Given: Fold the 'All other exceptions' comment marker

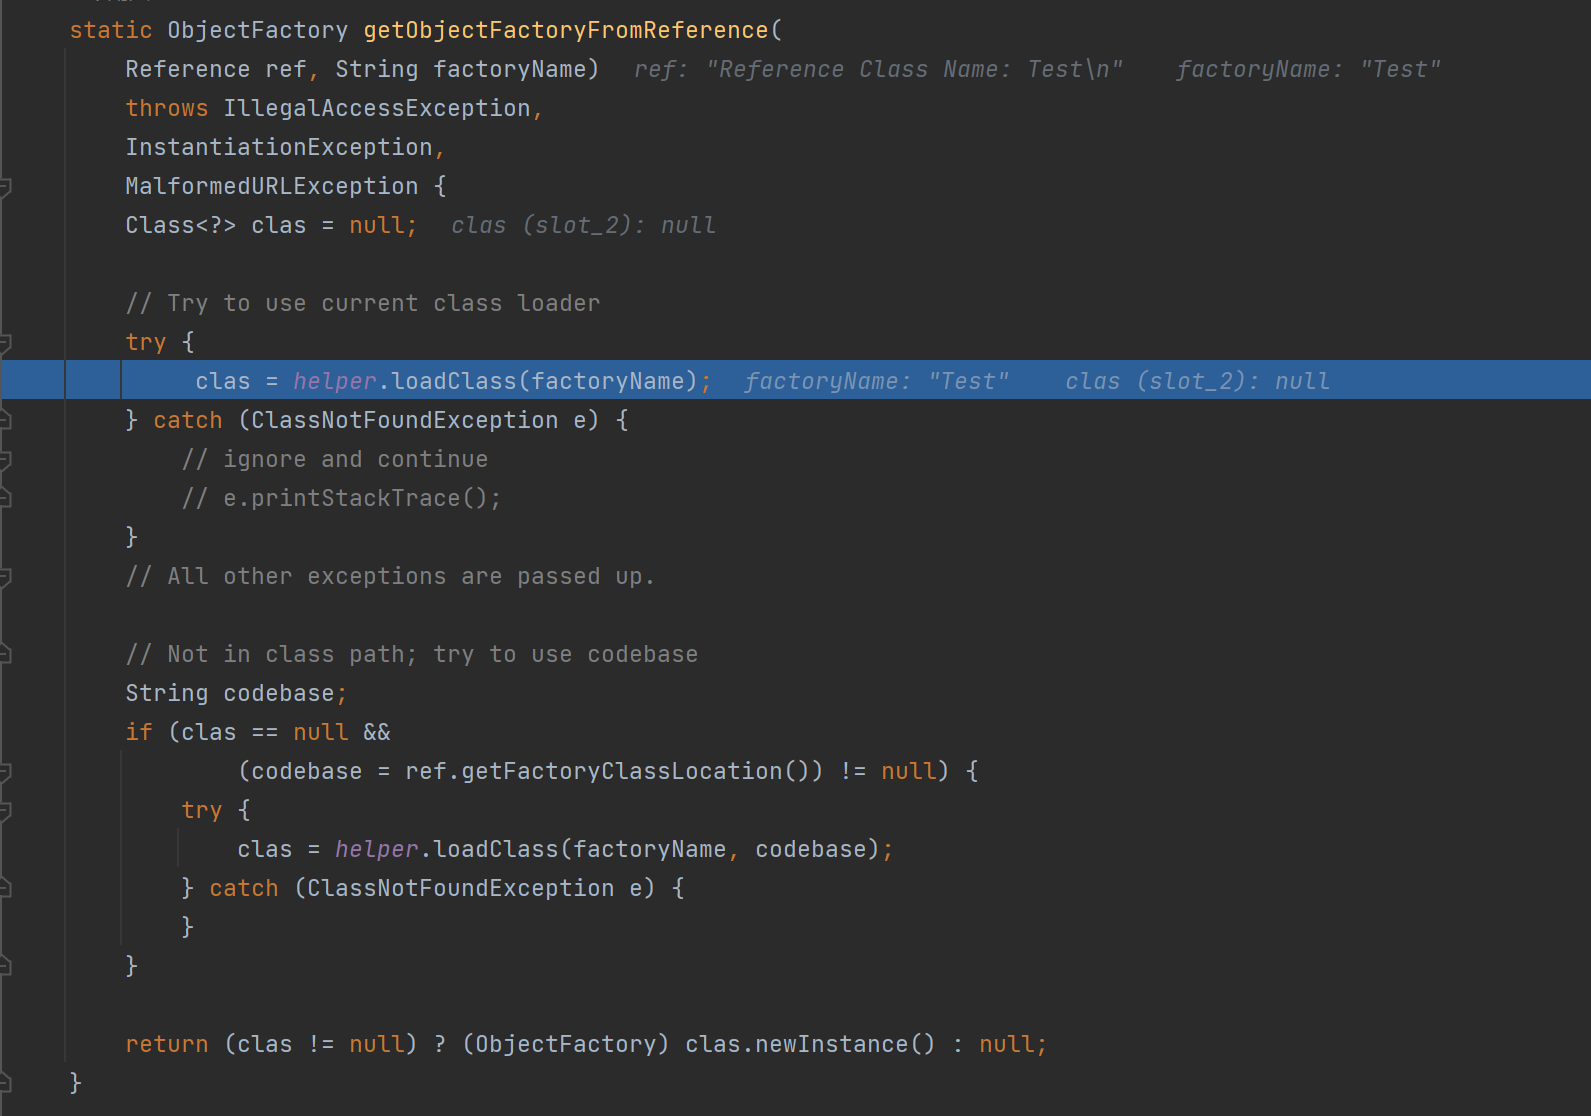Looking at the screenshot, I should point(5,577).
